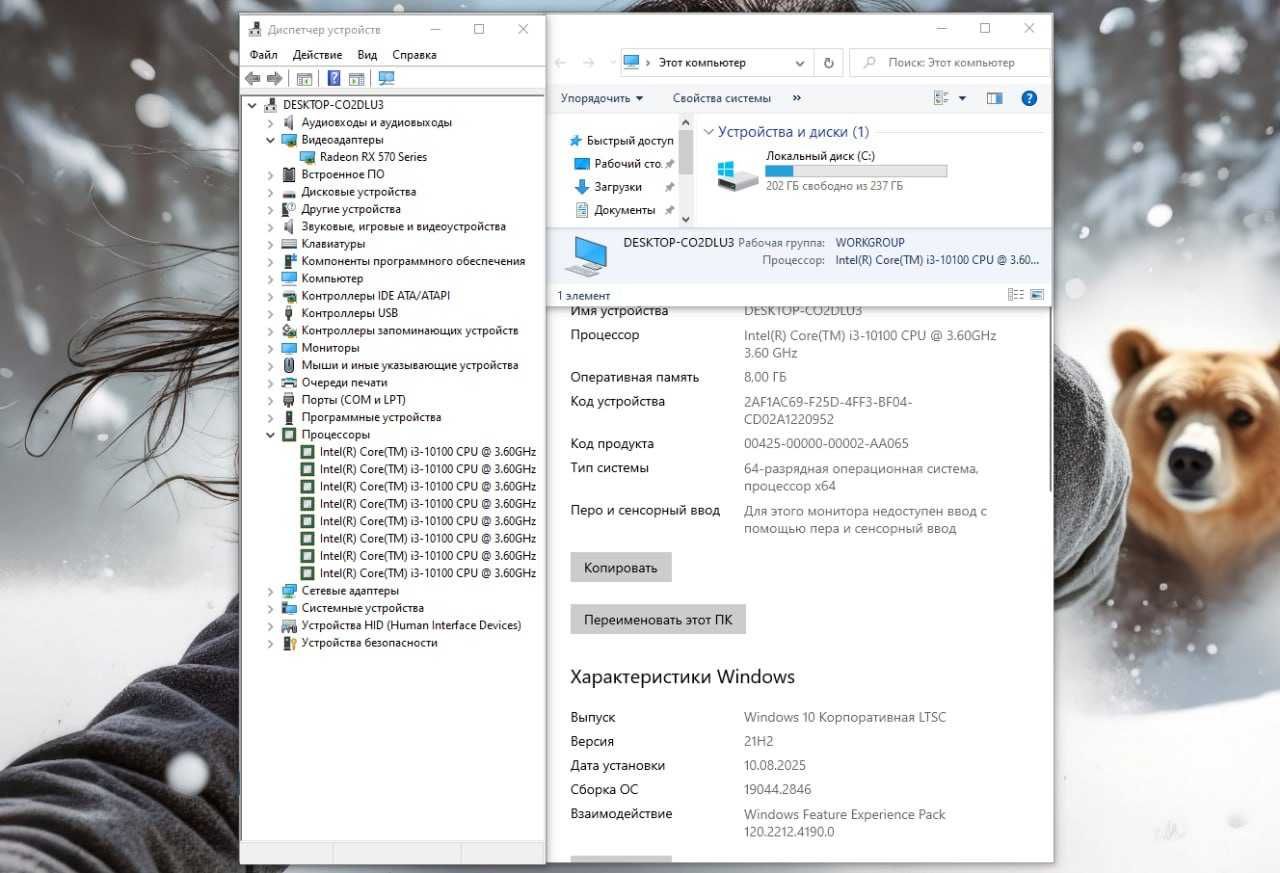Click the Radeon RX 570 Series adapter icon

click(308, 157)
